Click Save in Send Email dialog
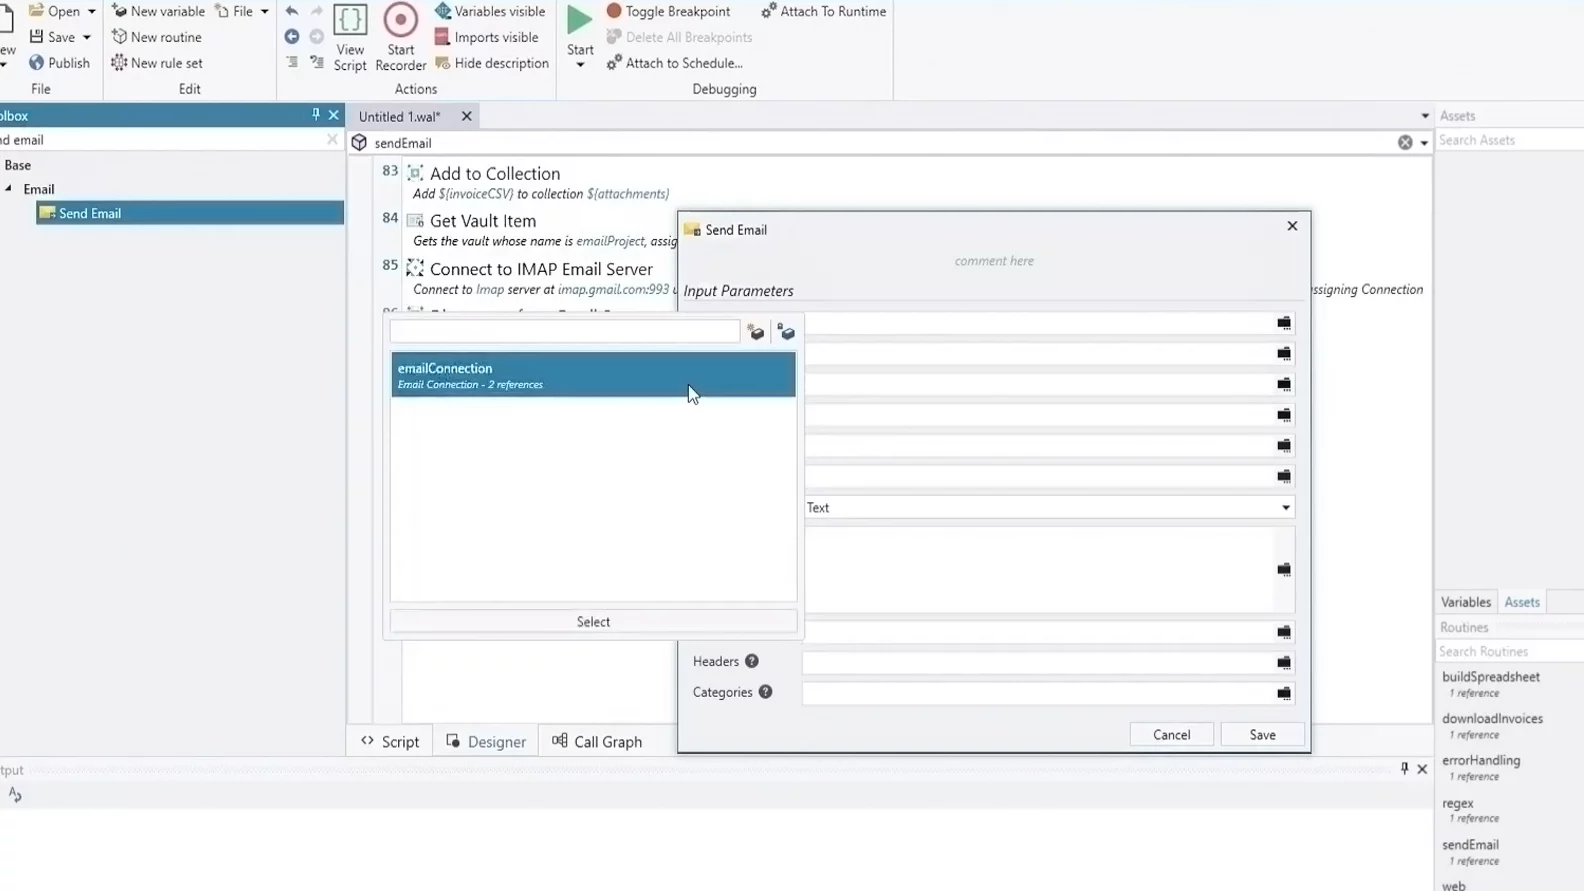This screenshot has width=1584, height=891. pyautogui.click(x=1262, y=735)
